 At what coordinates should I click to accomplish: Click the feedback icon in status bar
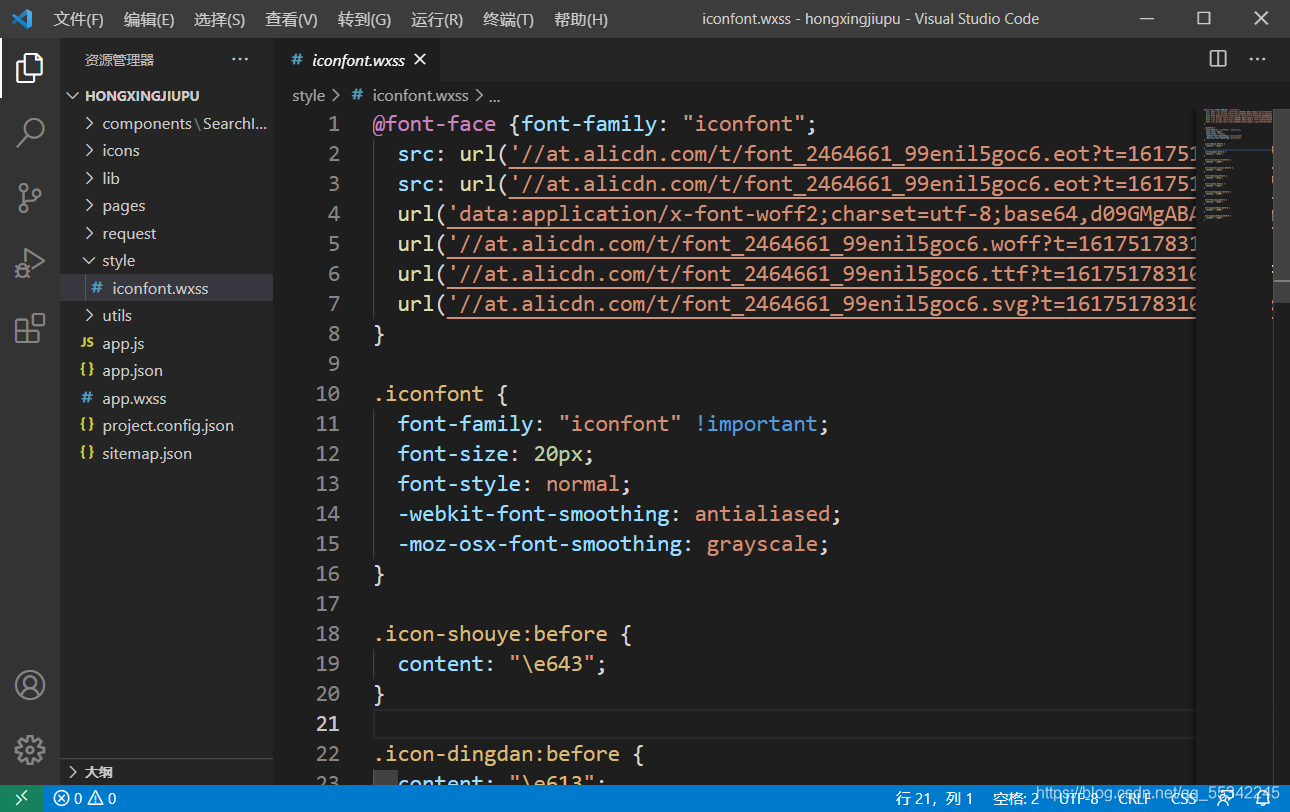click(x=1223, y=798)
